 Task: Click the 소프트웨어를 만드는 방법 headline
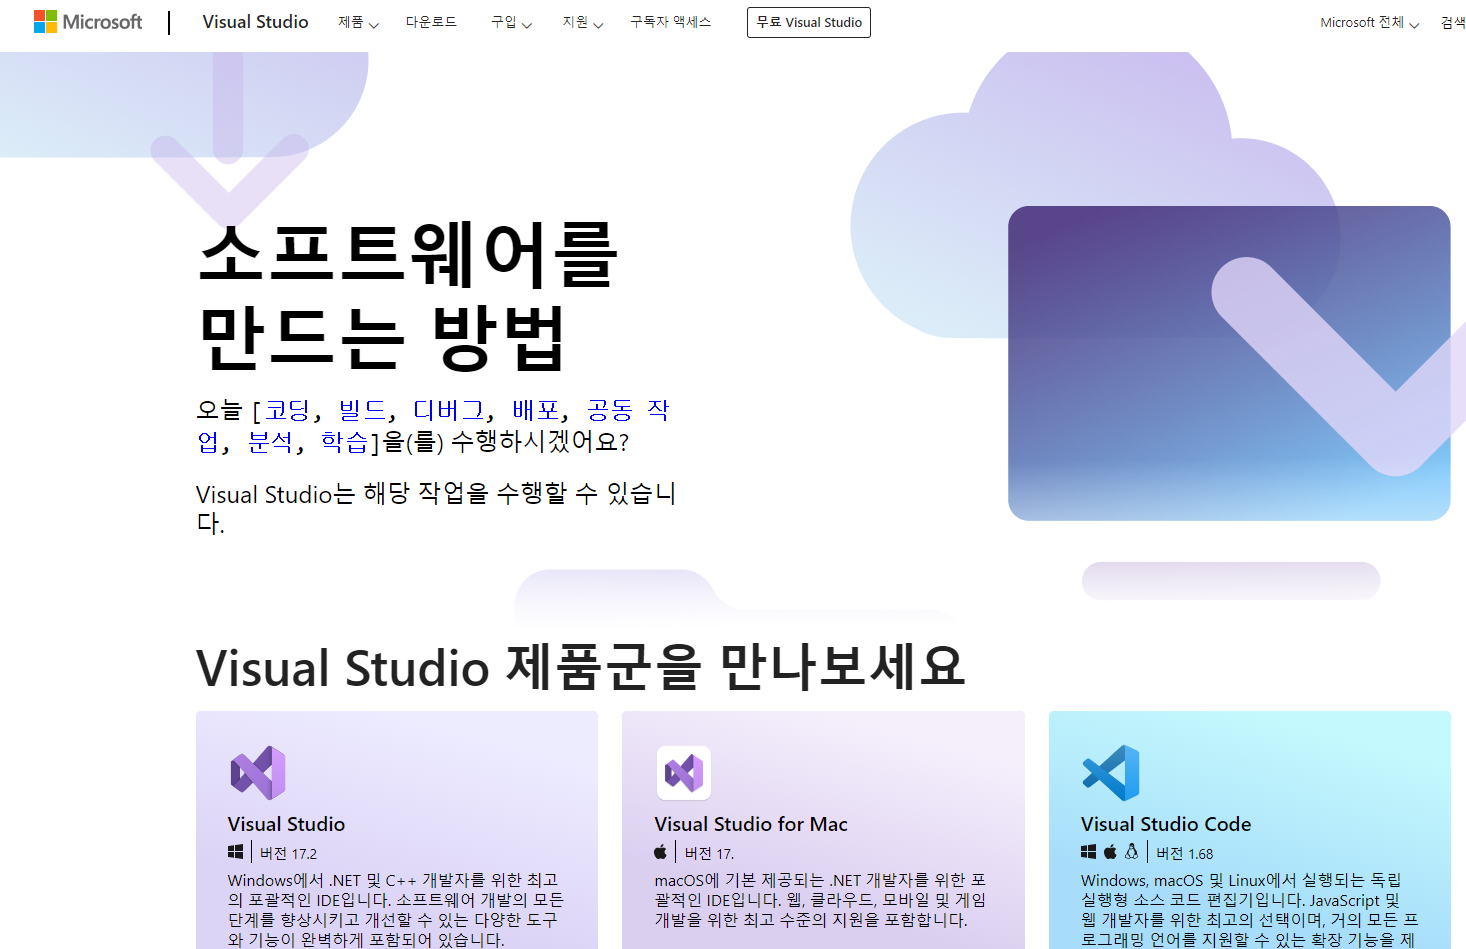coord(408,296)
